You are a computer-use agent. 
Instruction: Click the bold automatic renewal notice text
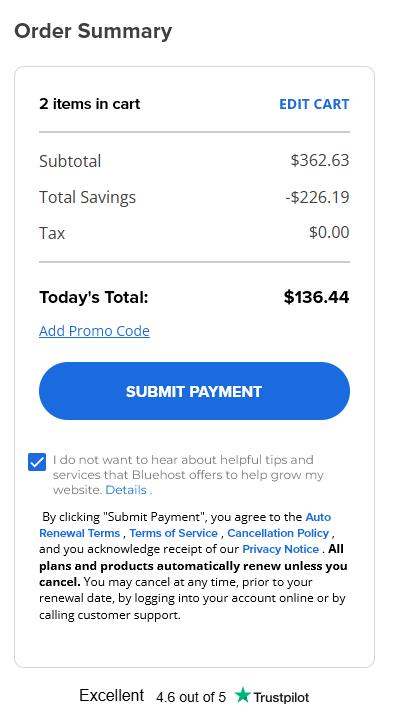pos(193,566)
